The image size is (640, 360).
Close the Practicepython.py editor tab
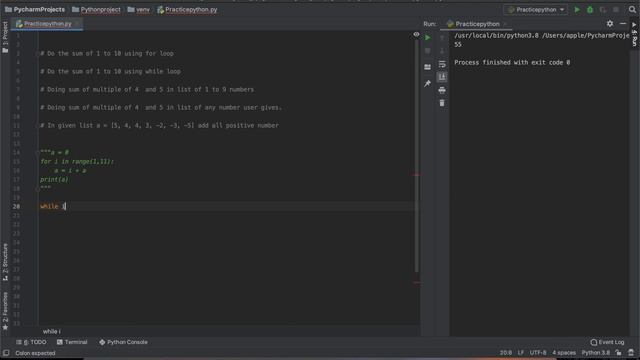coord(77,24)
